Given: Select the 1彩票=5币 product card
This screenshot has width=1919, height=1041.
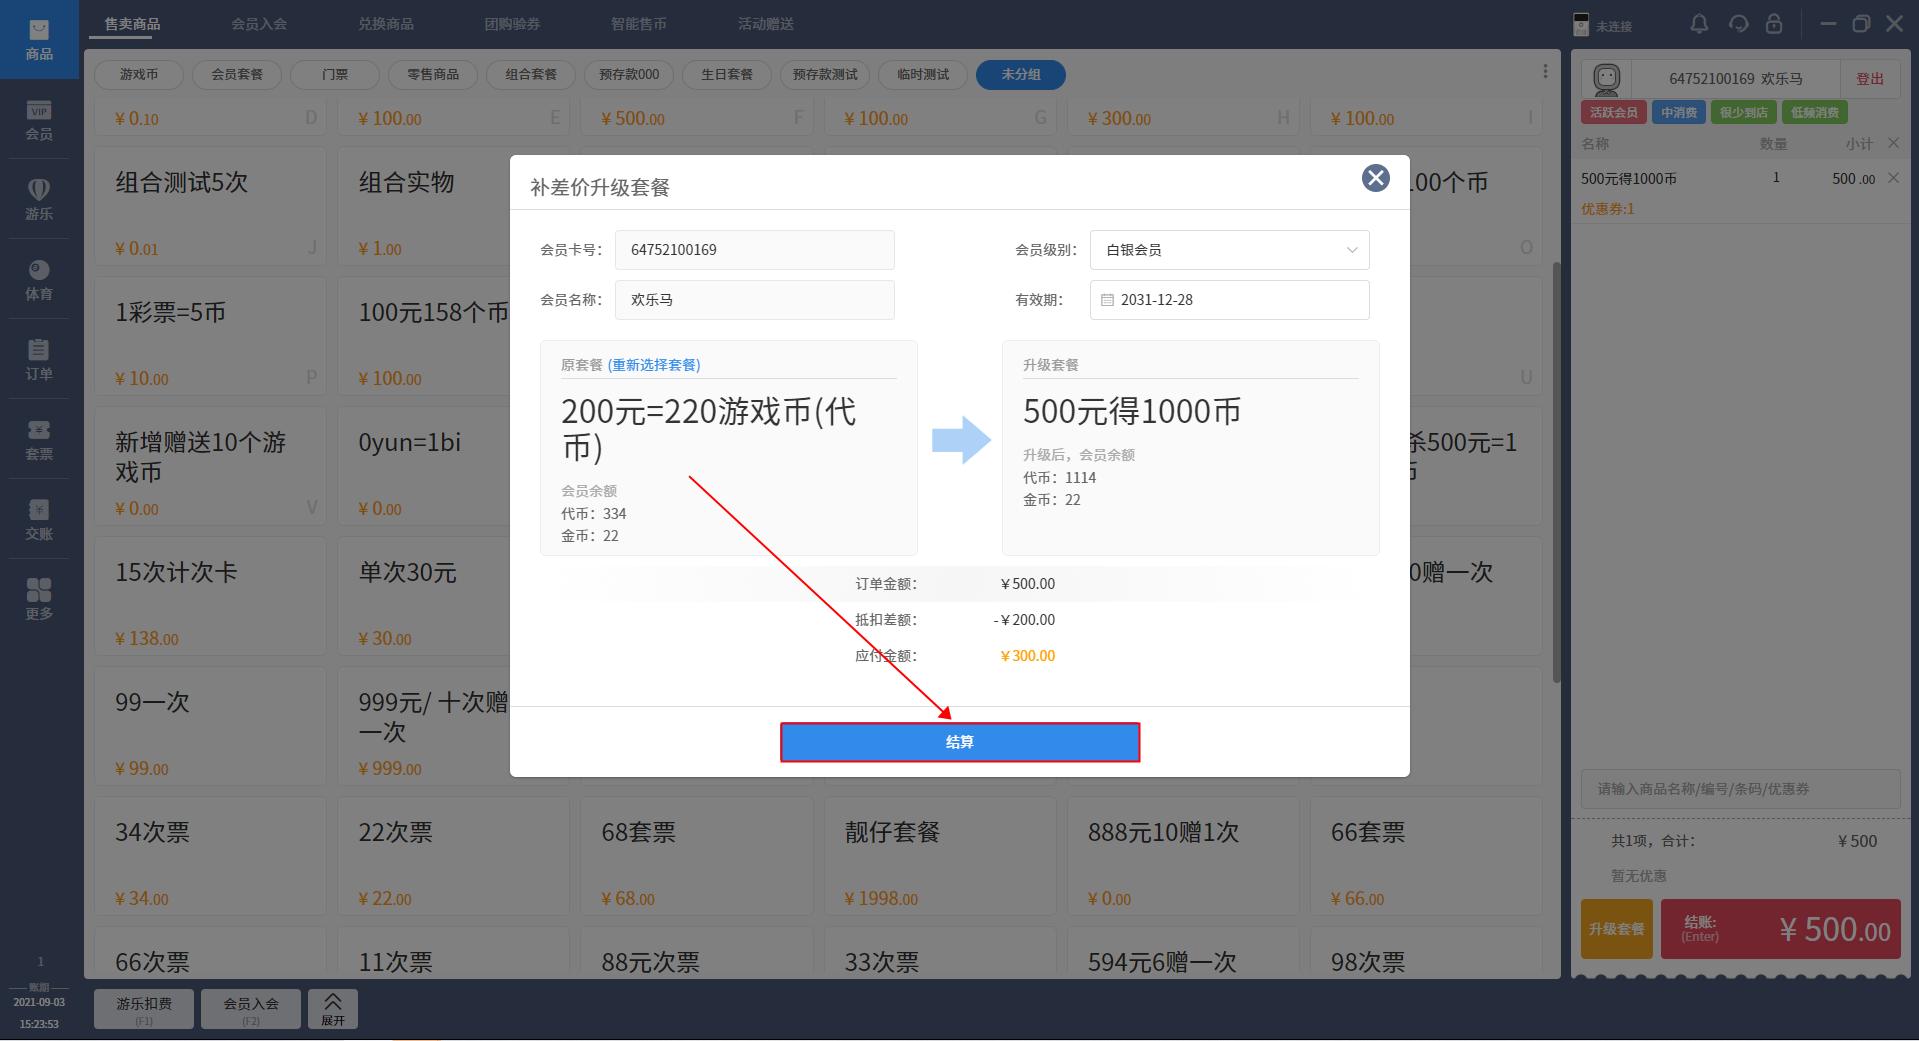Looking at the screenshot, I should [x=211, y=335].
